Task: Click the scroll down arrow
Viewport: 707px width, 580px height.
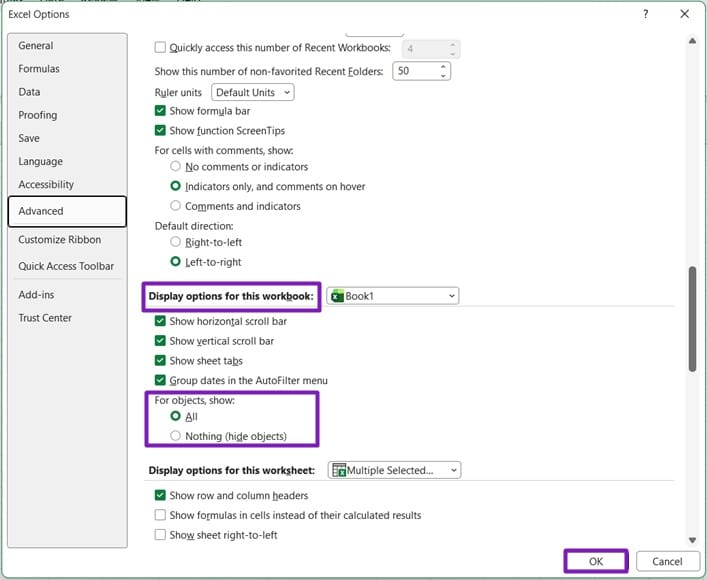Action: click(692, 540)
